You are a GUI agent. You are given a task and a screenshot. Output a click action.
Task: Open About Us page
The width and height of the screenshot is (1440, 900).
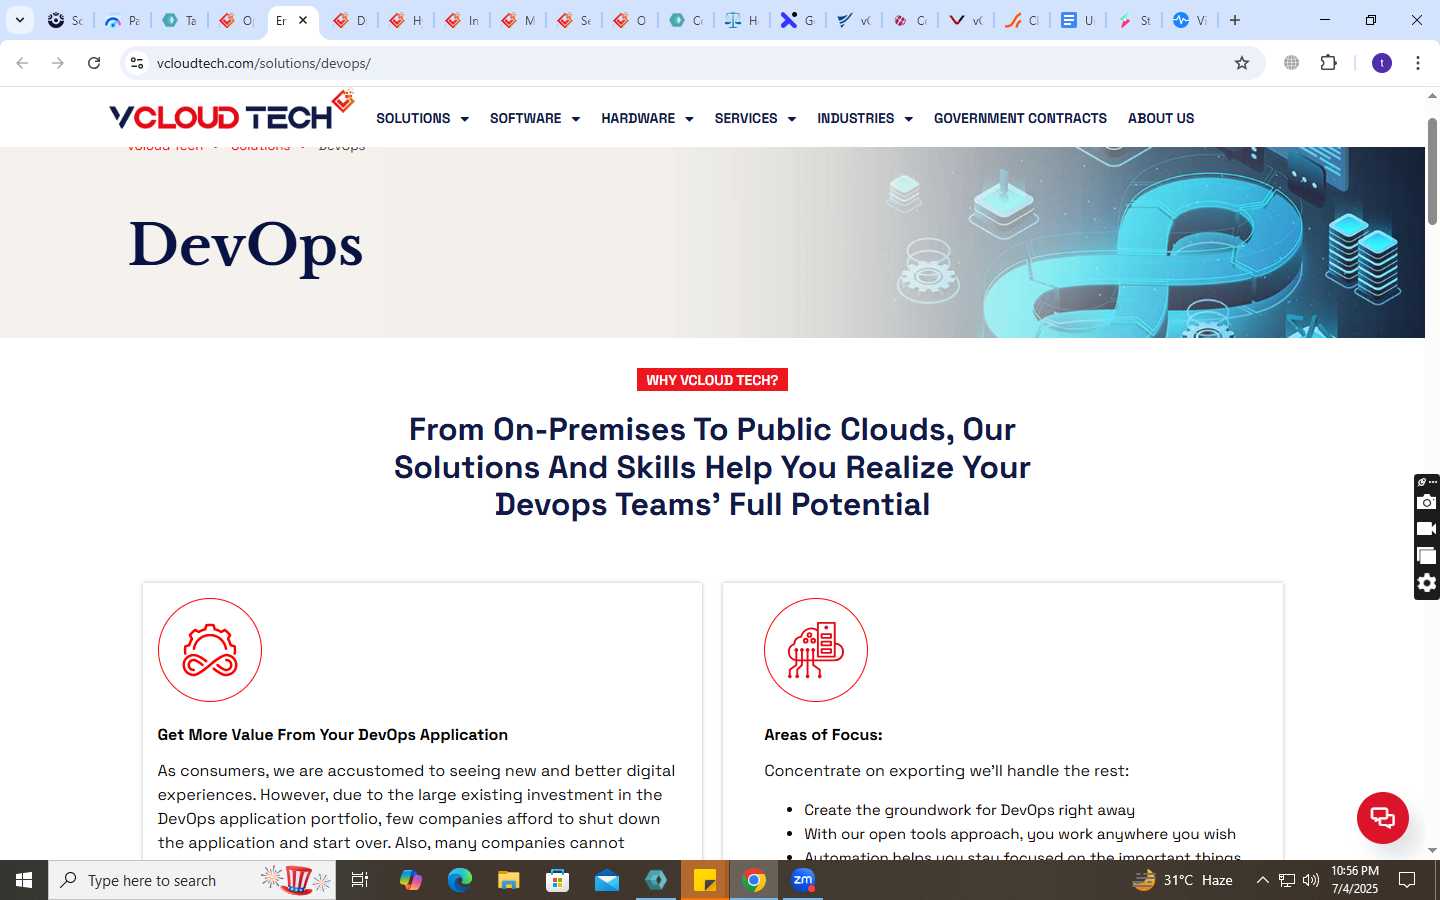click(x=1161, y=118)
